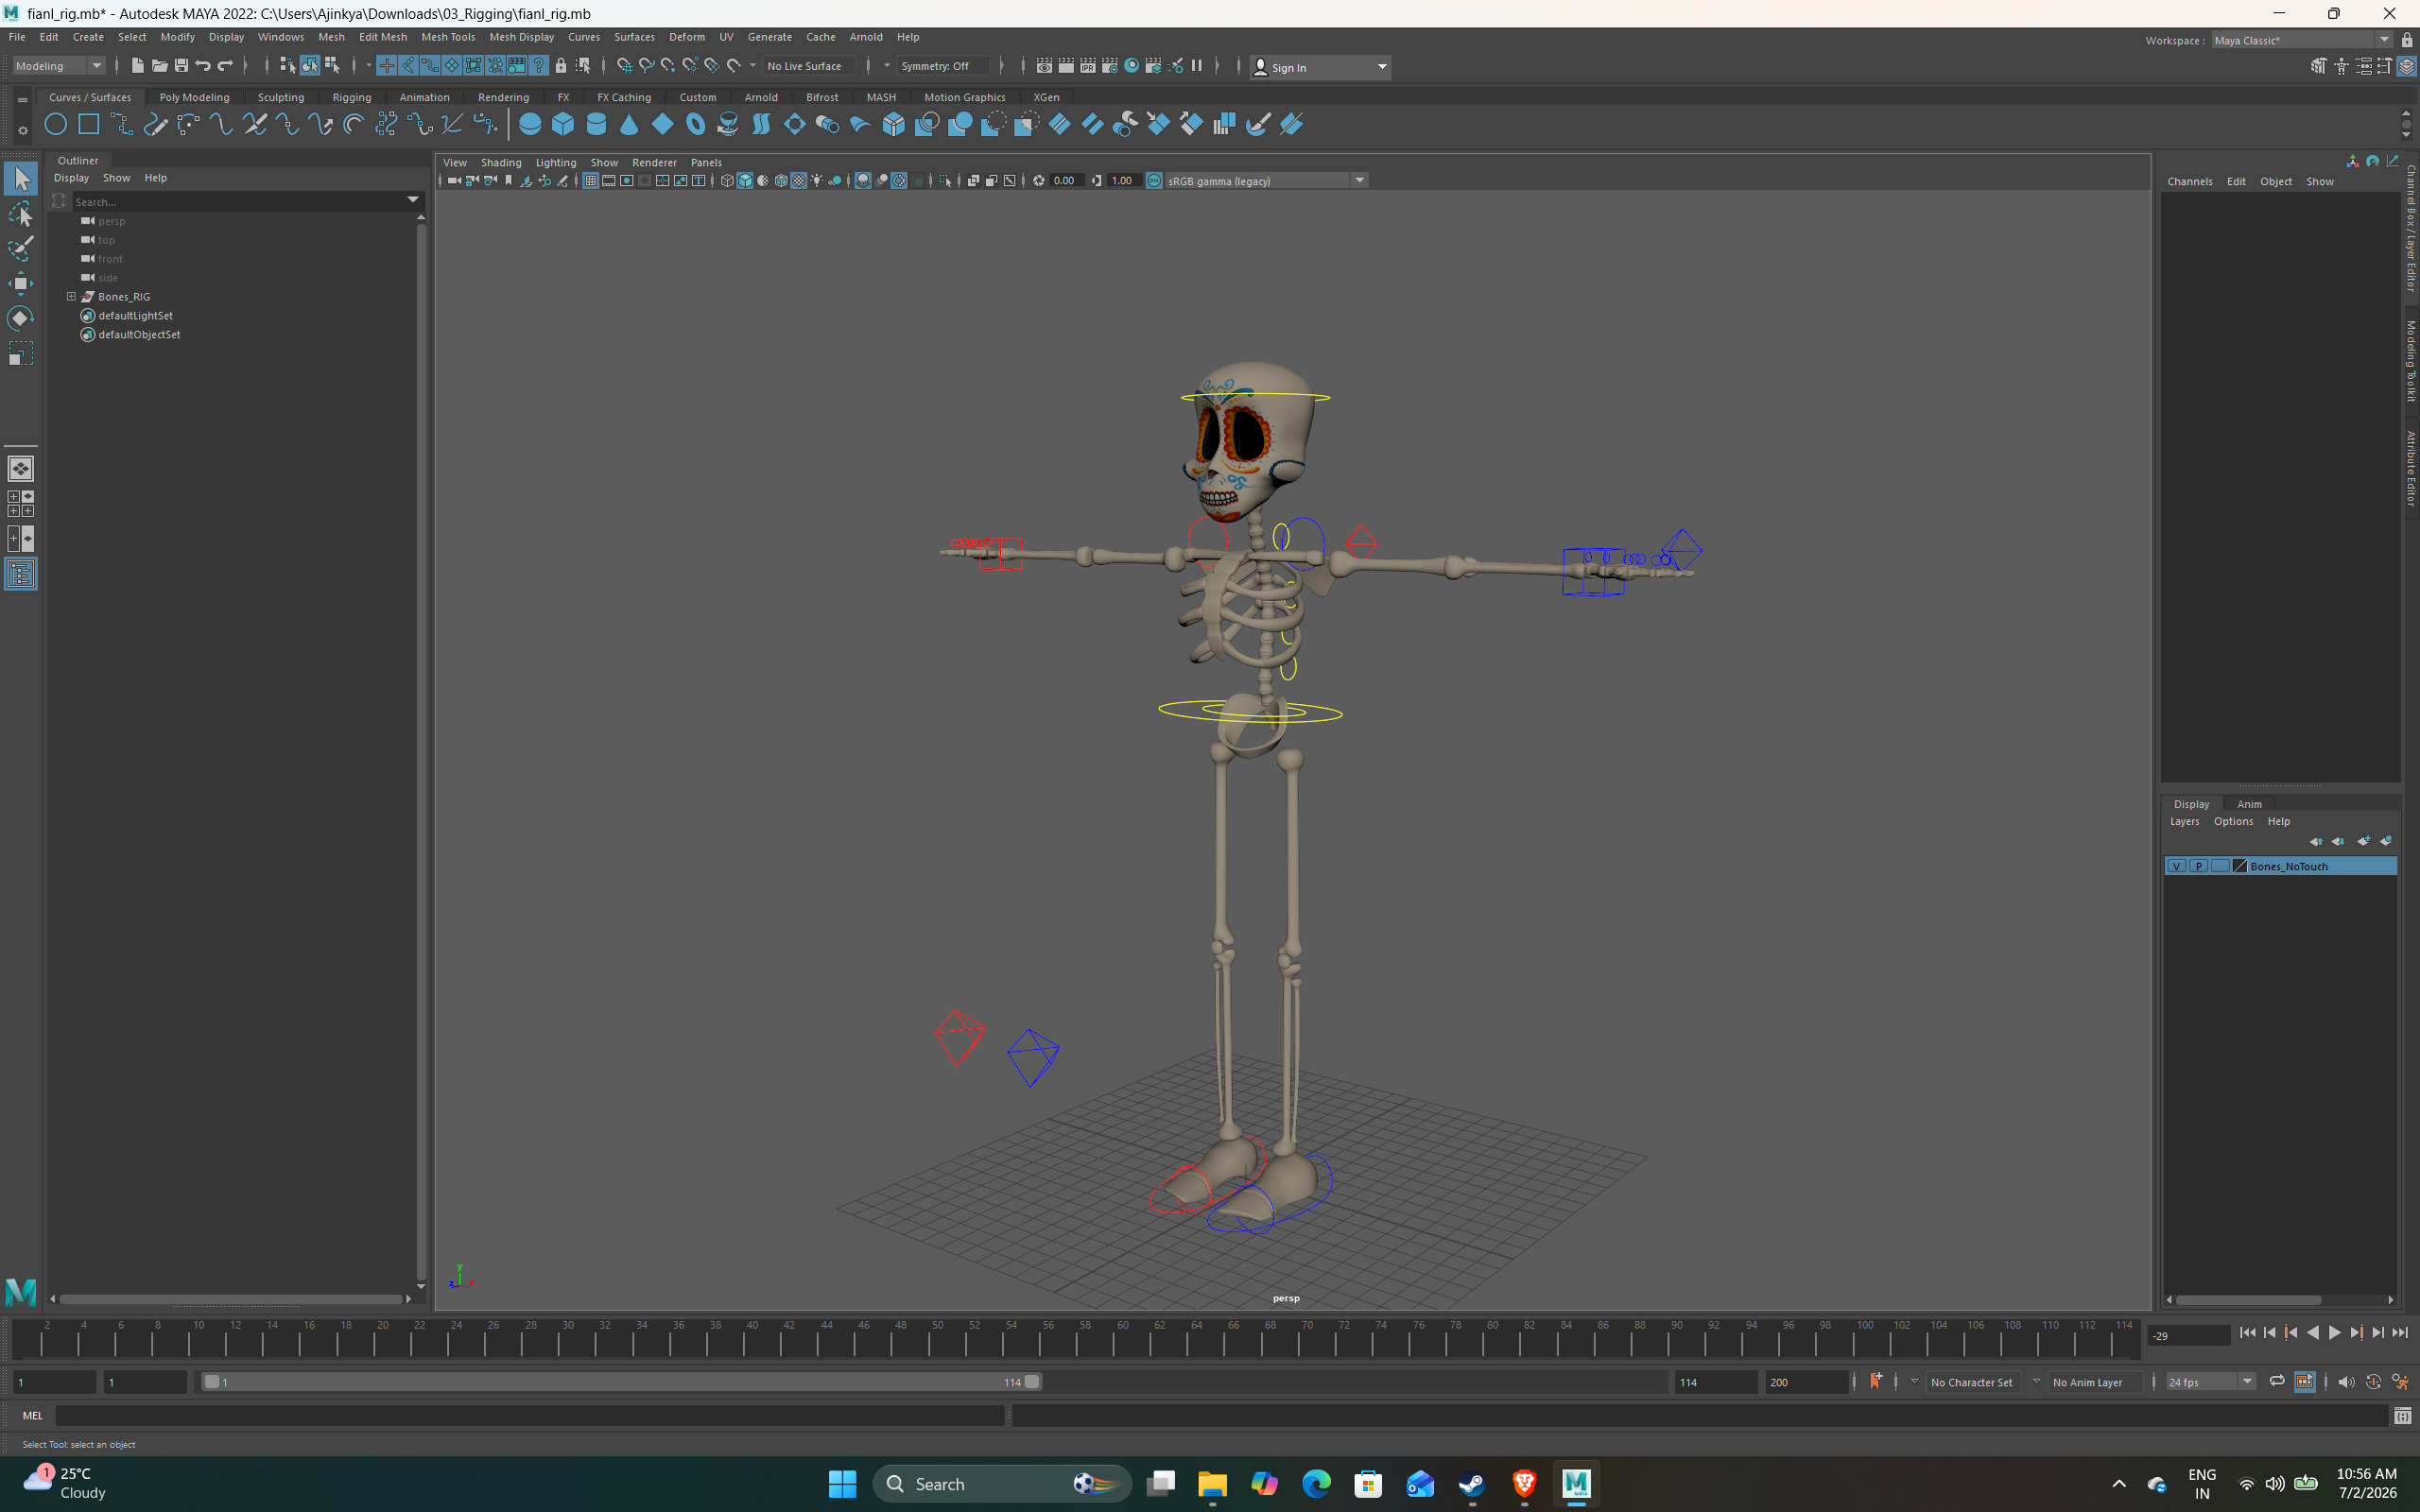2420x1512 pixels.
Task: Click Options in Layer Editor
Action: point(2233,821)
